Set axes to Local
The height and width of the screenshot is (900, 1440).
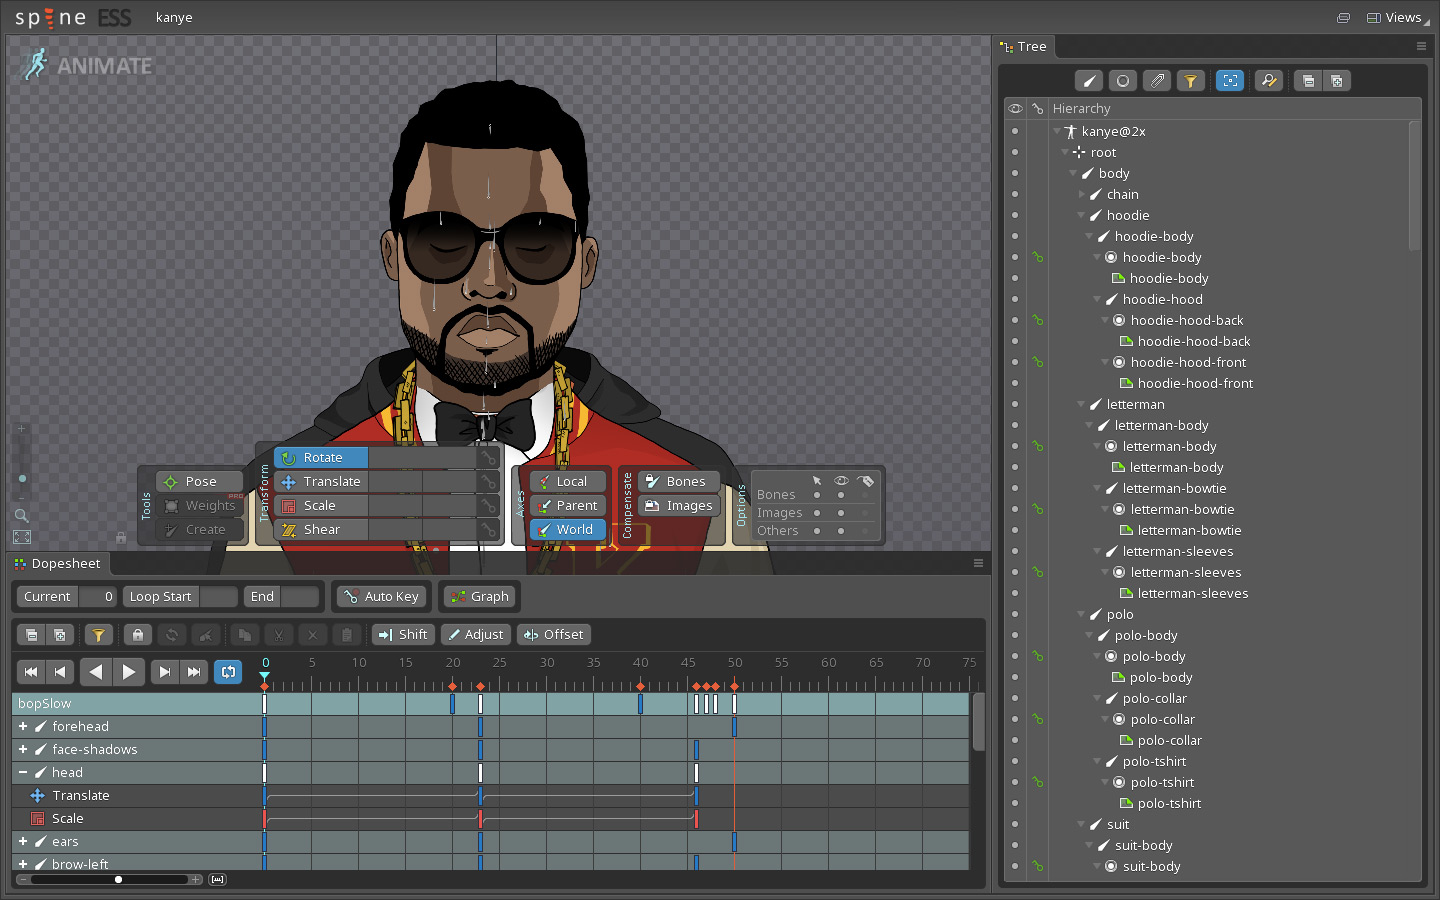[568, 482]
